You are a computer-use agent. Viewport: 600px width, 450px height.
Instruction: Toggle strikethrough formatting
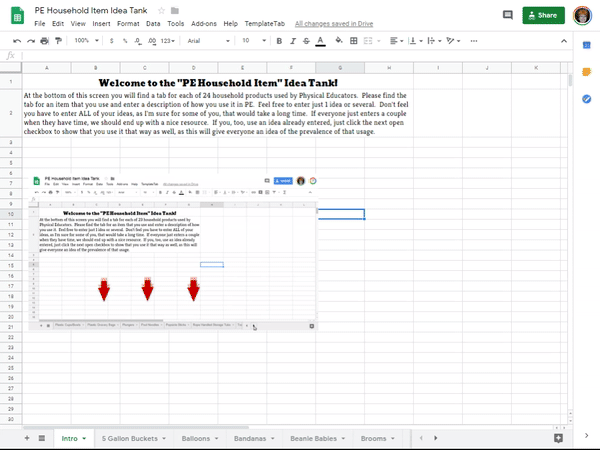pyautogui.click(x=306, y=41)
